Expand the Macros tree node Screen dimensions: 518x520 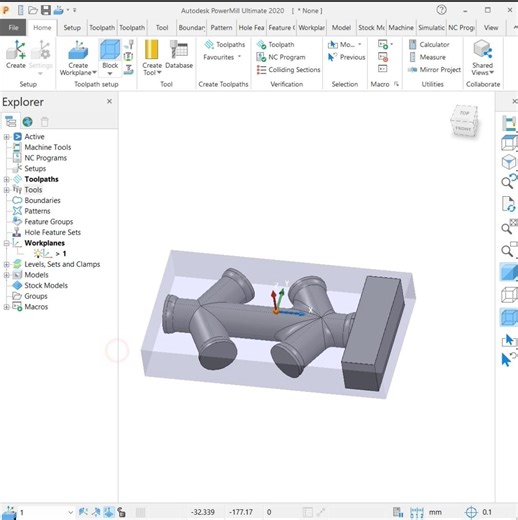click(6, 307)
